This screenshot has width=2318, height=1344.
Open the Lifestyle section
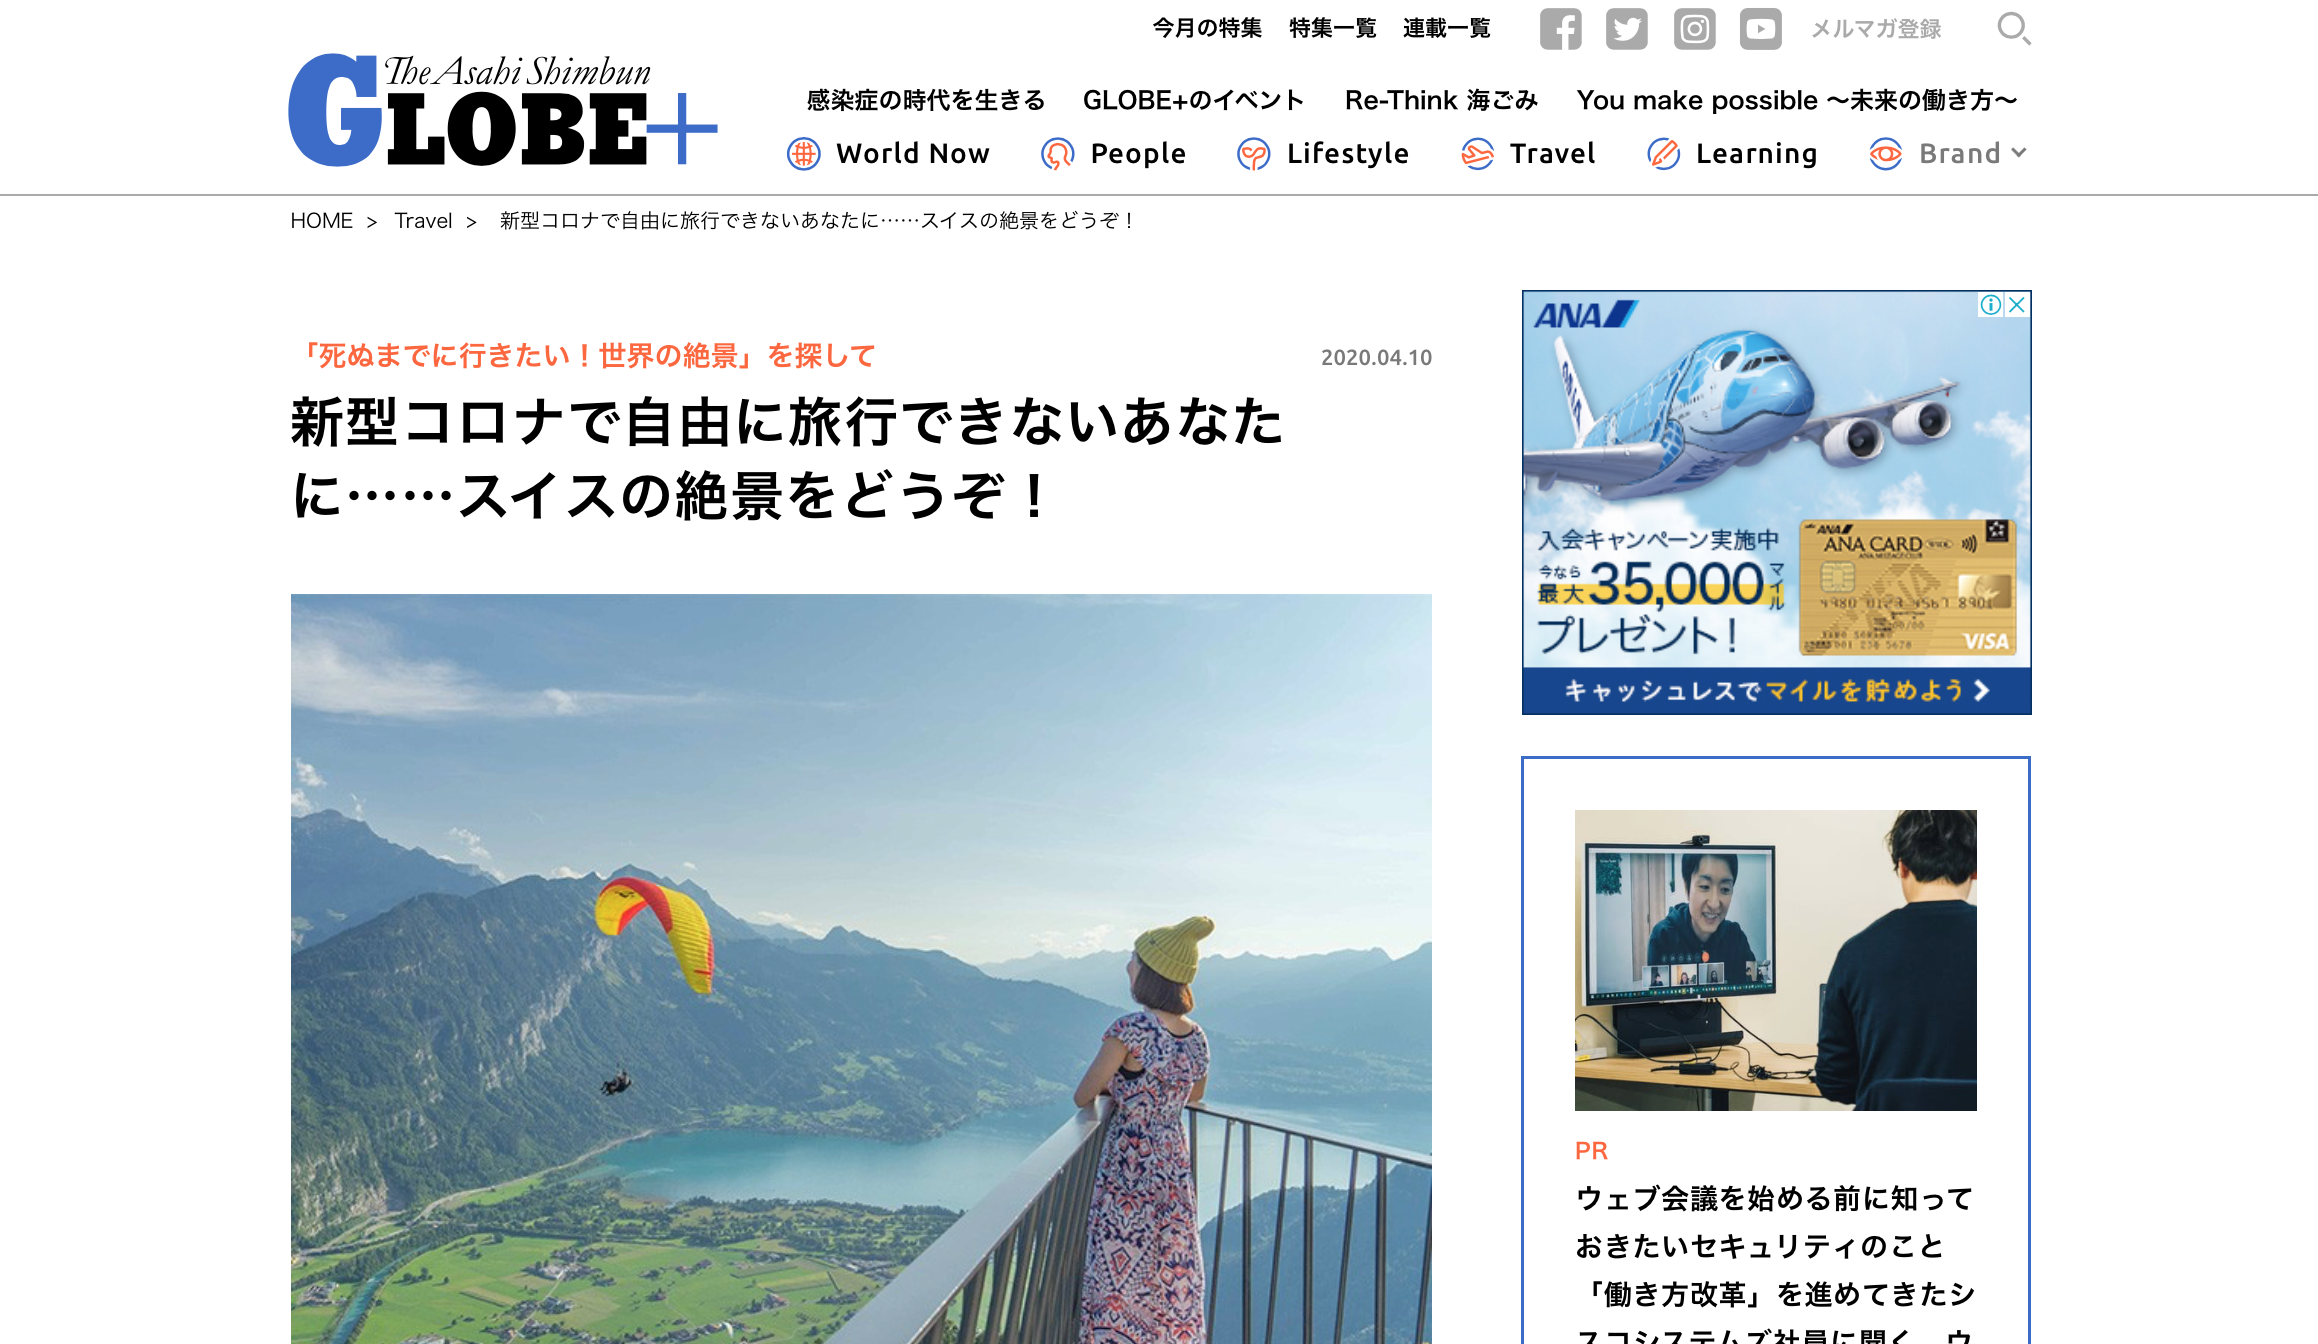[1322, 153]
